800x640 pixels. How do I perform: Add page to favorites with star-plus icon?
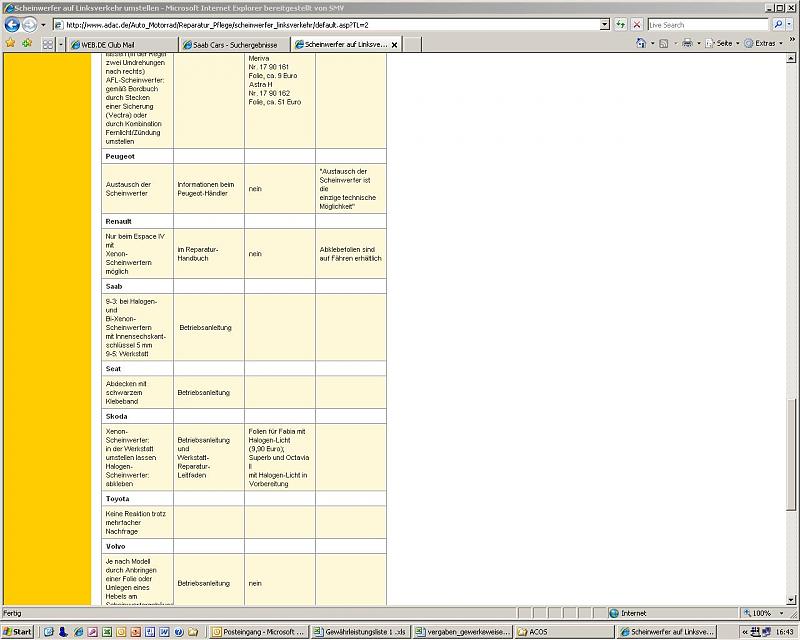pos(27,43)
